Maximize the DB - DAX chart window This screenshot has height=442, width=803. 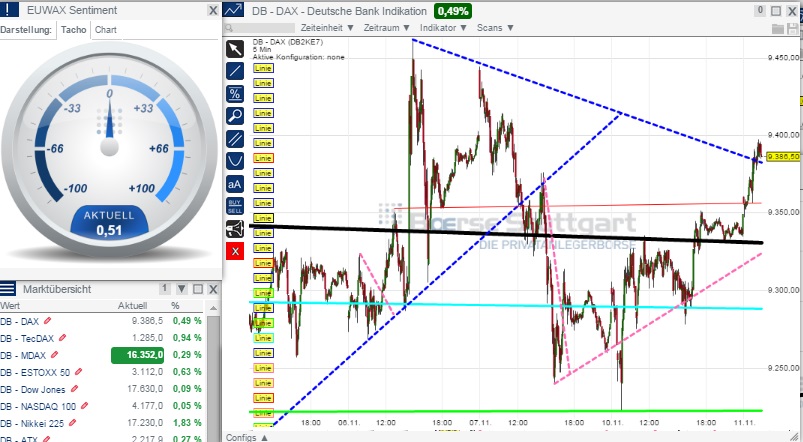pyautogui.click(x=776, y=11)
